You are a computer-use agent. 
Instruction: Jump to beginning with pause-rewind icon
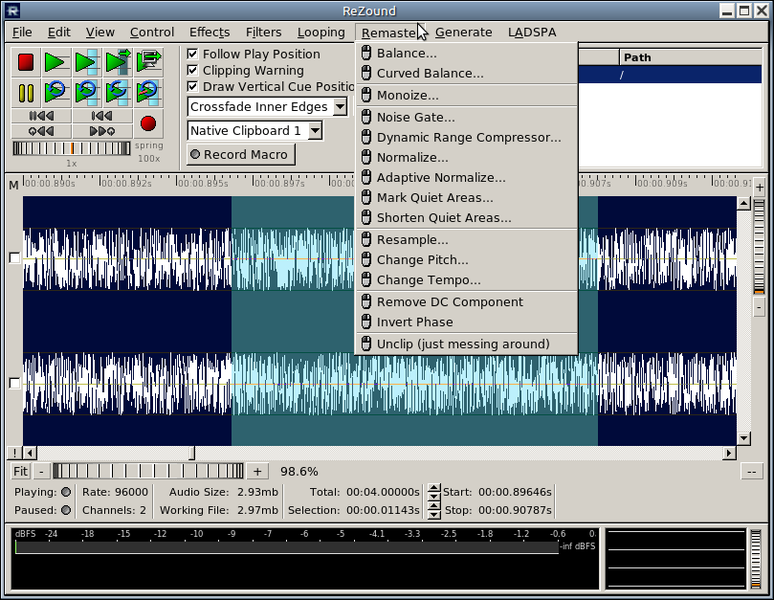tap(41, 116)
